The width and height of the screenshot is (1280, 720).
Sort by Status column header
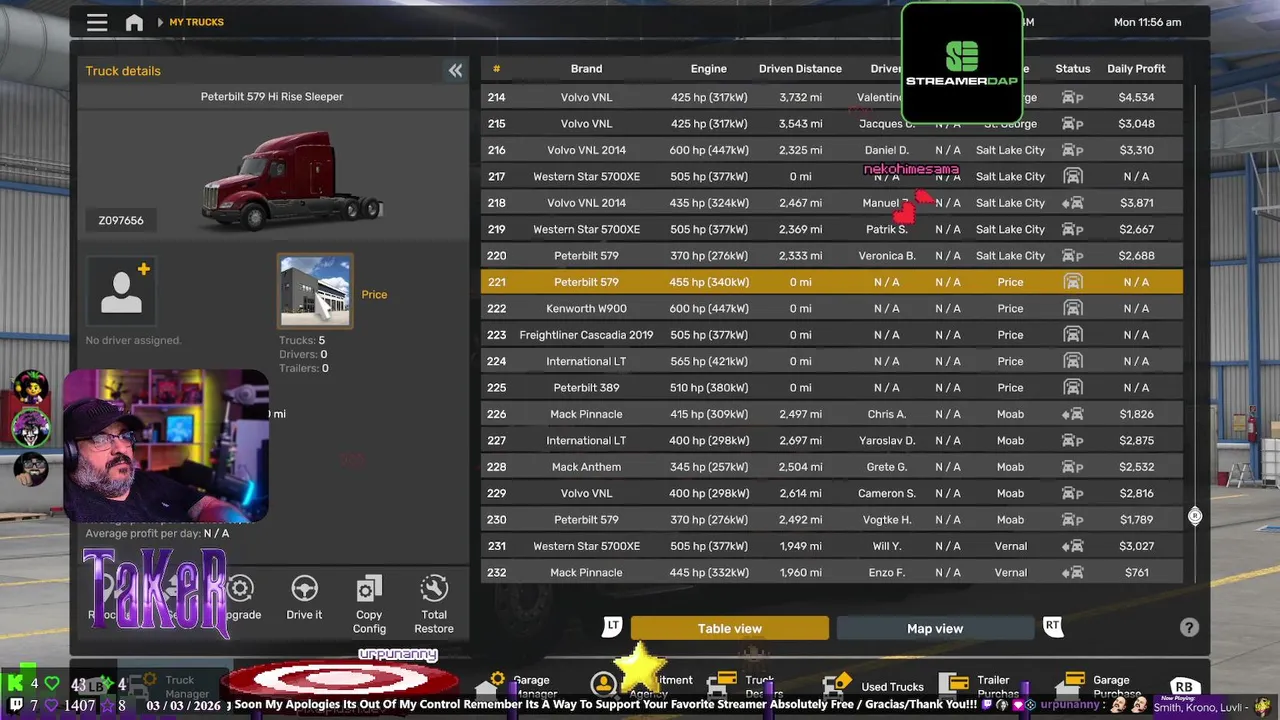pos(1072,69)
